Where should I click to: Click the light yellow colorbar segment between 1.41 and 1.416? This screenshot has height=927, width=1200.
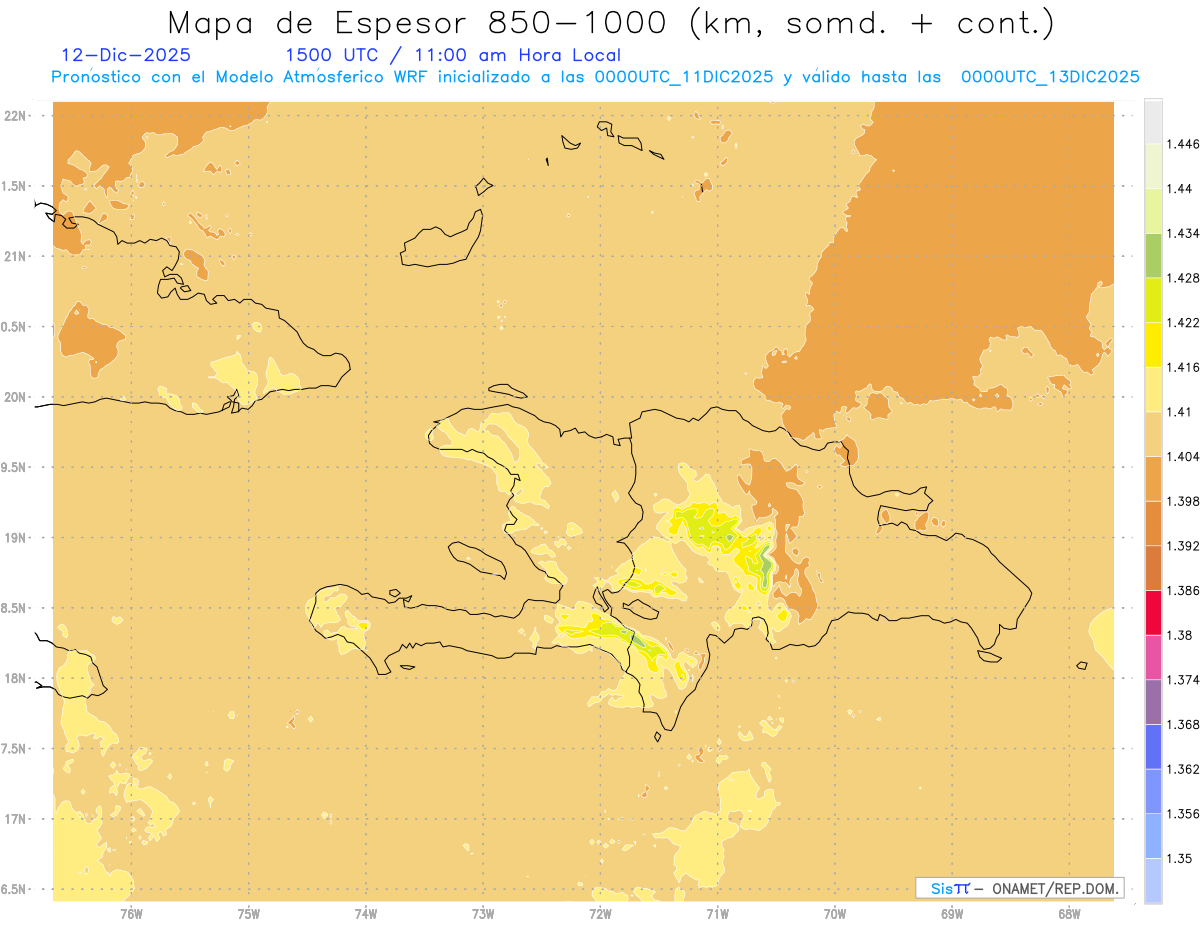pos(1153,389)
